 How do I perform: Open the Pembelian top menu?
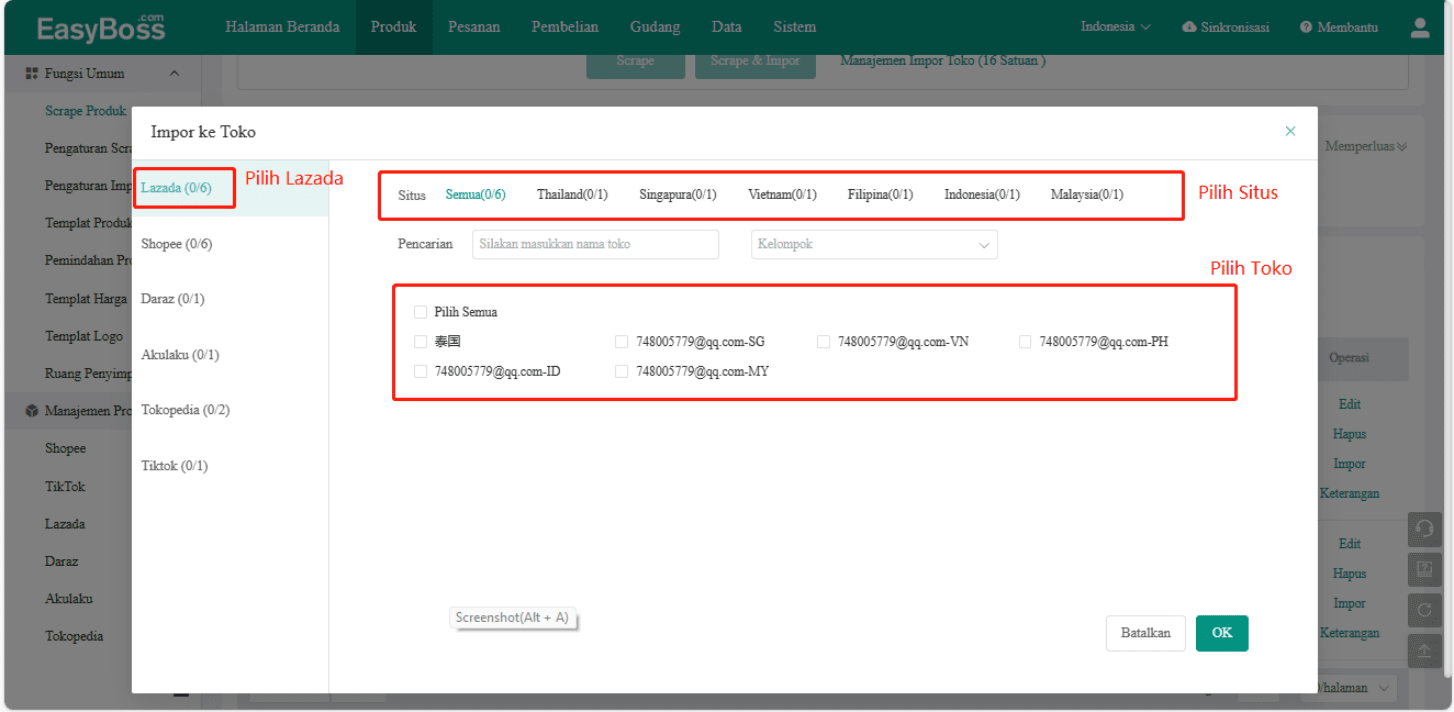click(565, 27)
